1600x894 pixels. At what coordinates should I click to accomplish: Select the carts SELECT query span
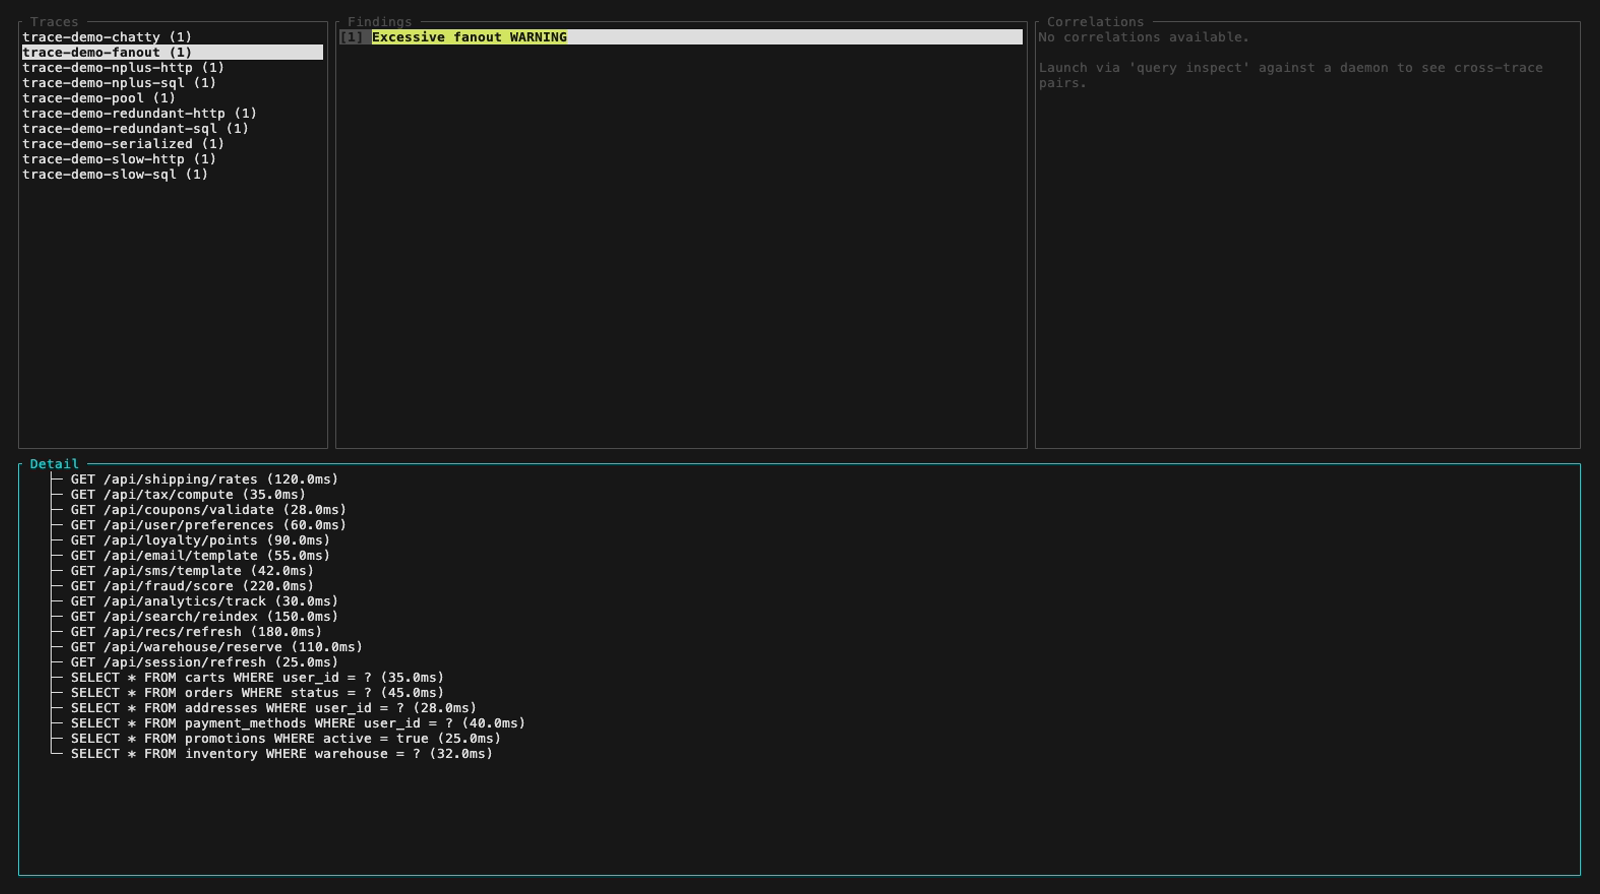tap(257, 678)
